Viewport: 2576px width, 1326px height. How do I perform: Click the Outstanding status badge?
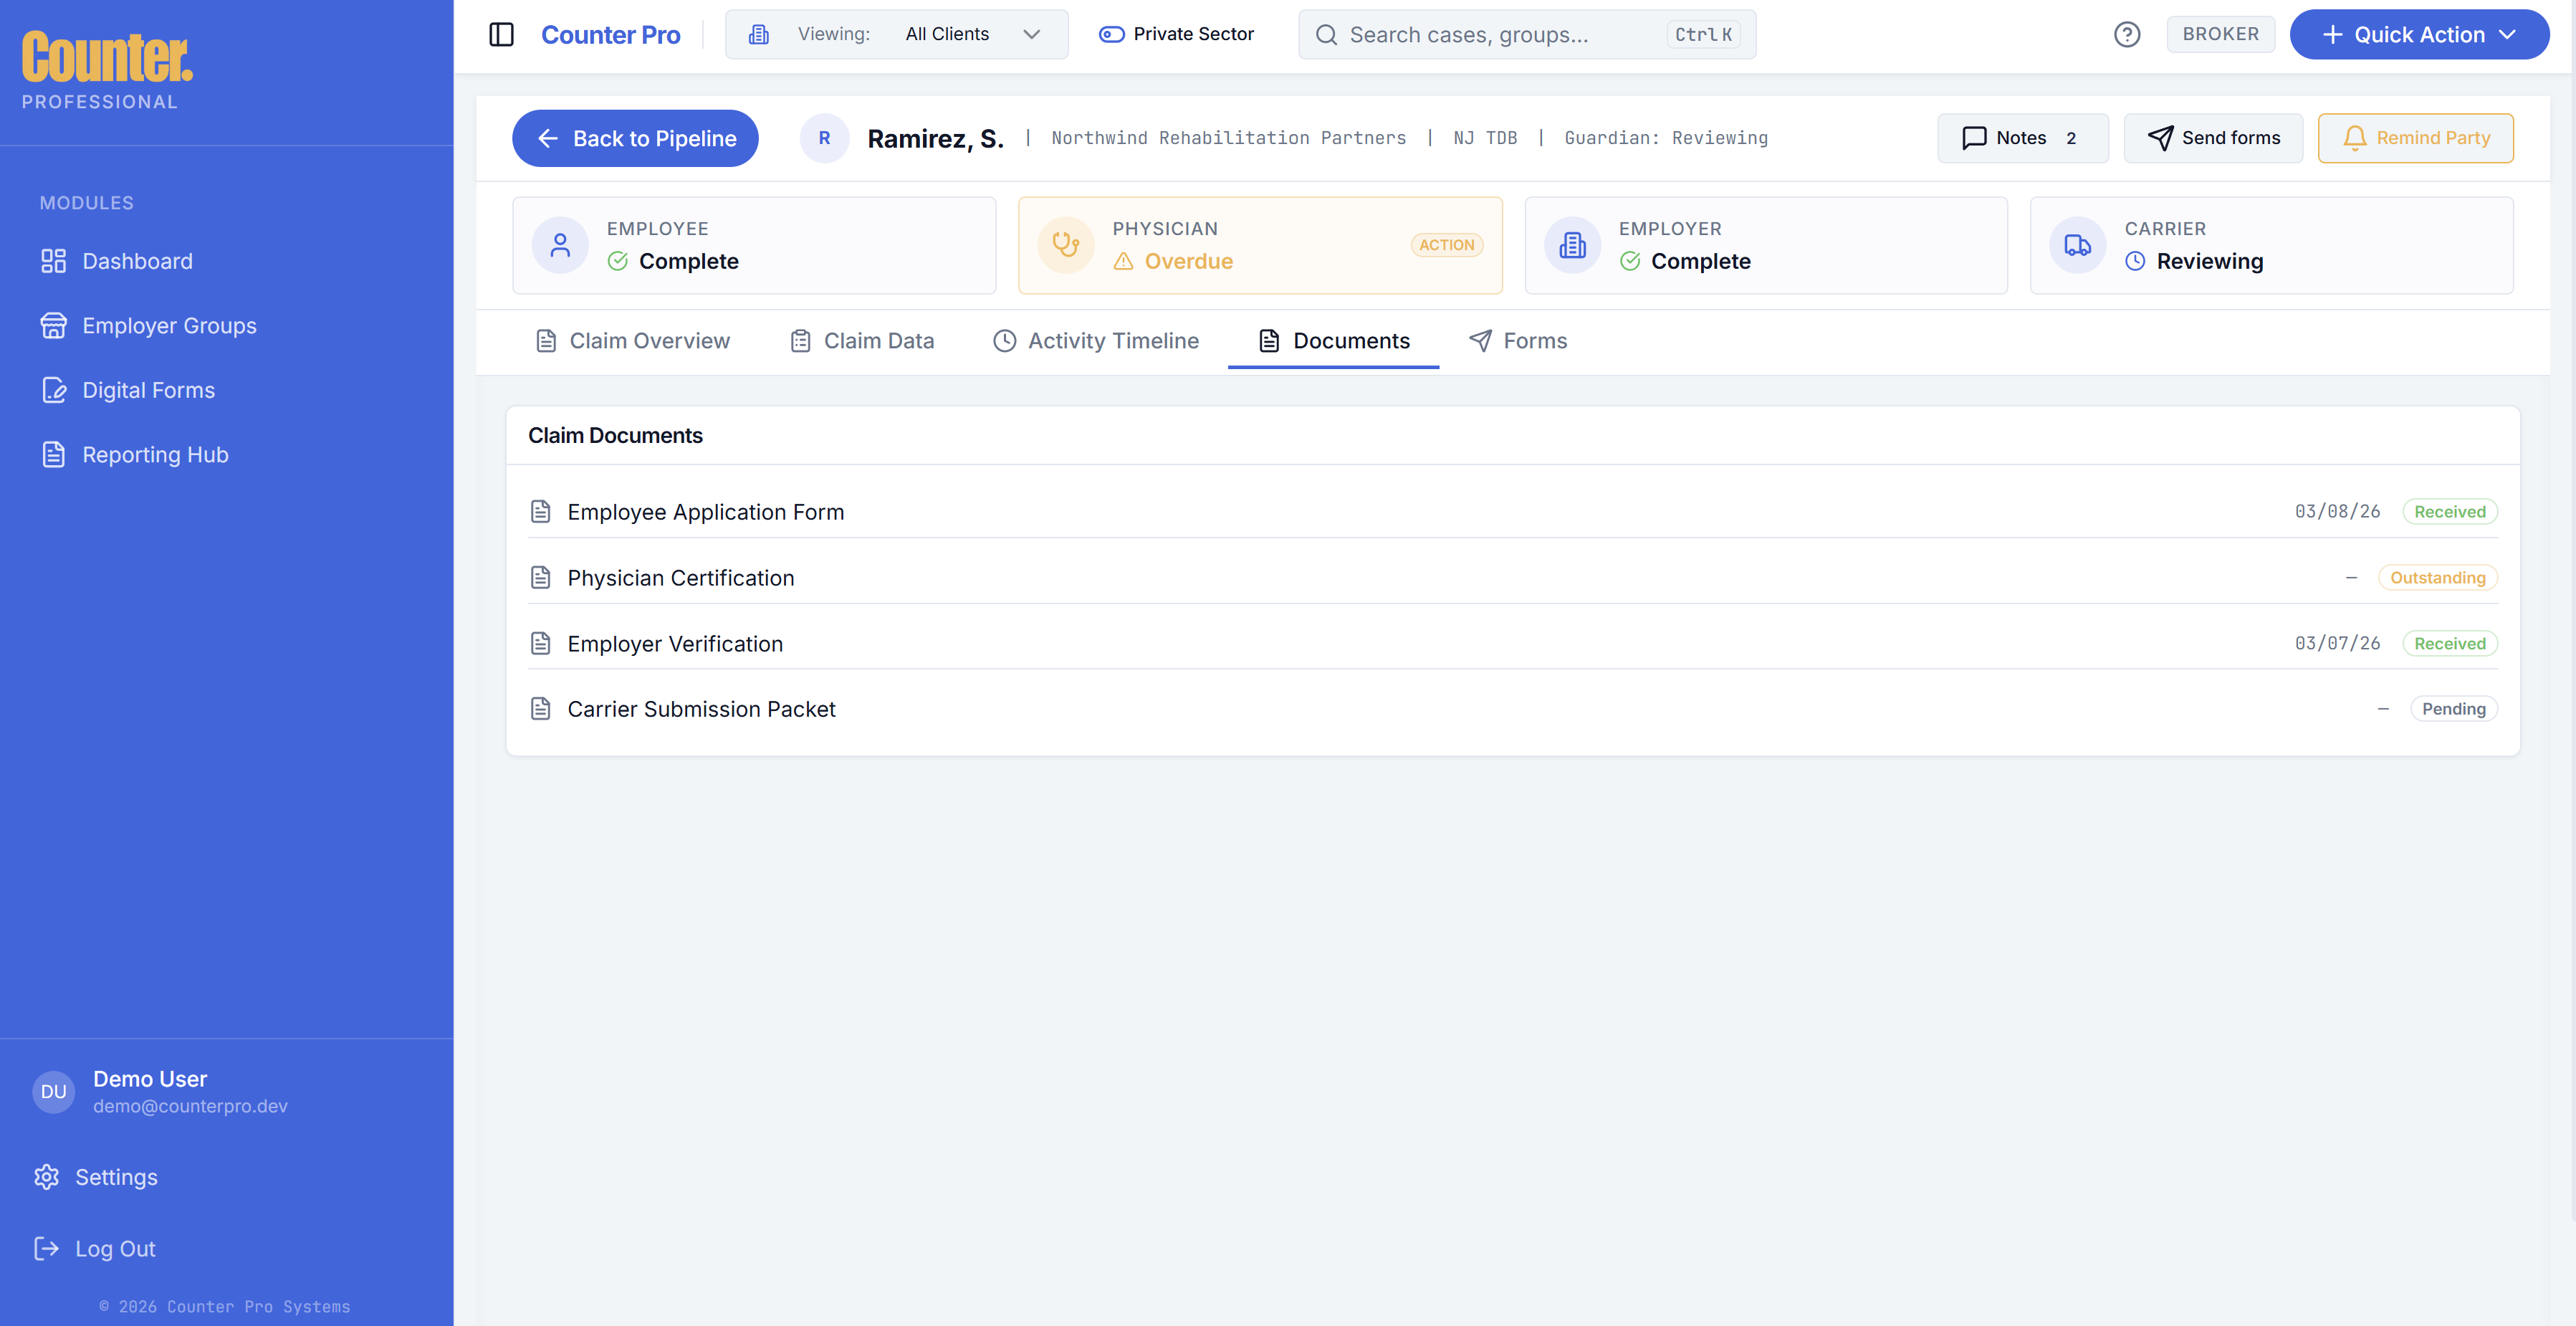click(2436, 578)
